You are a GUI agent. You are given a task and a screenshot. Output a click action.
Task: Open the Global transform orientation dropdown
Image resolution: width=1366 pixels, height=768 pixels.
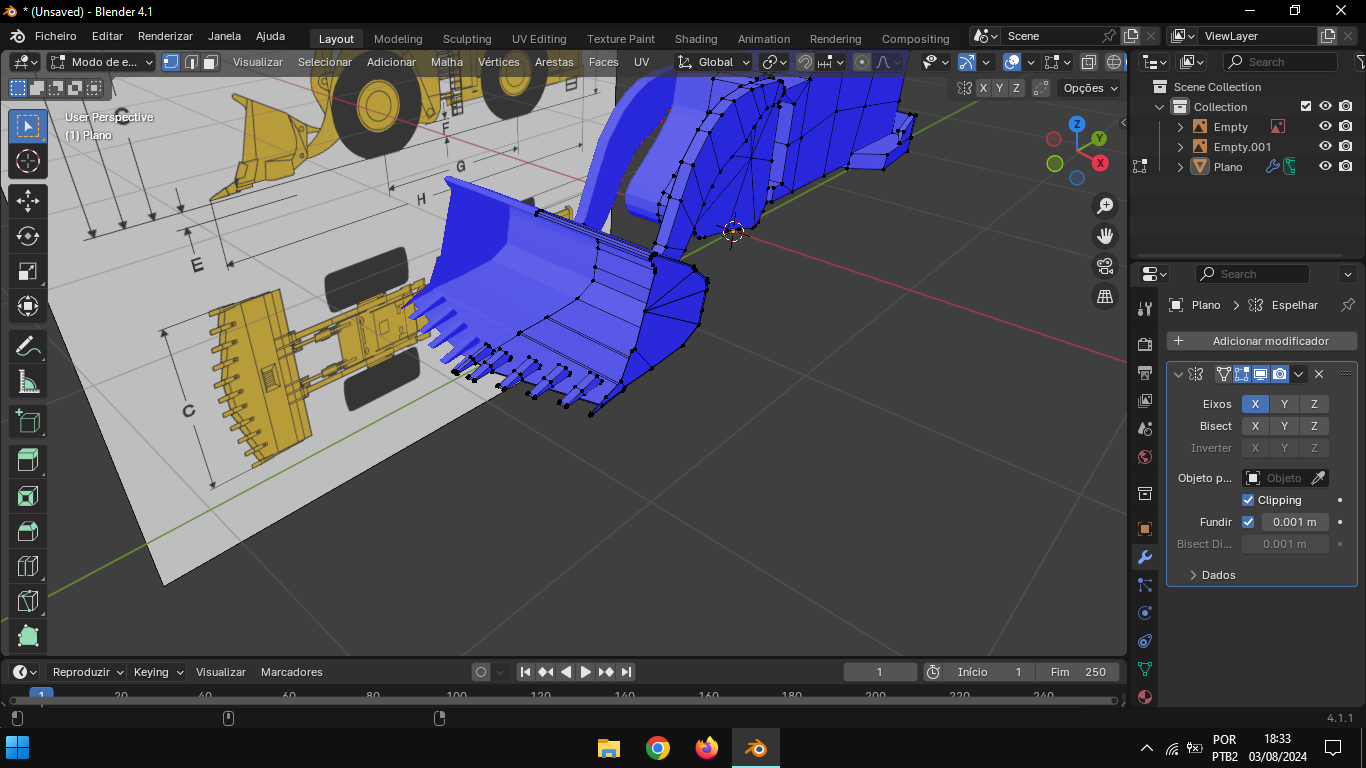713,62
